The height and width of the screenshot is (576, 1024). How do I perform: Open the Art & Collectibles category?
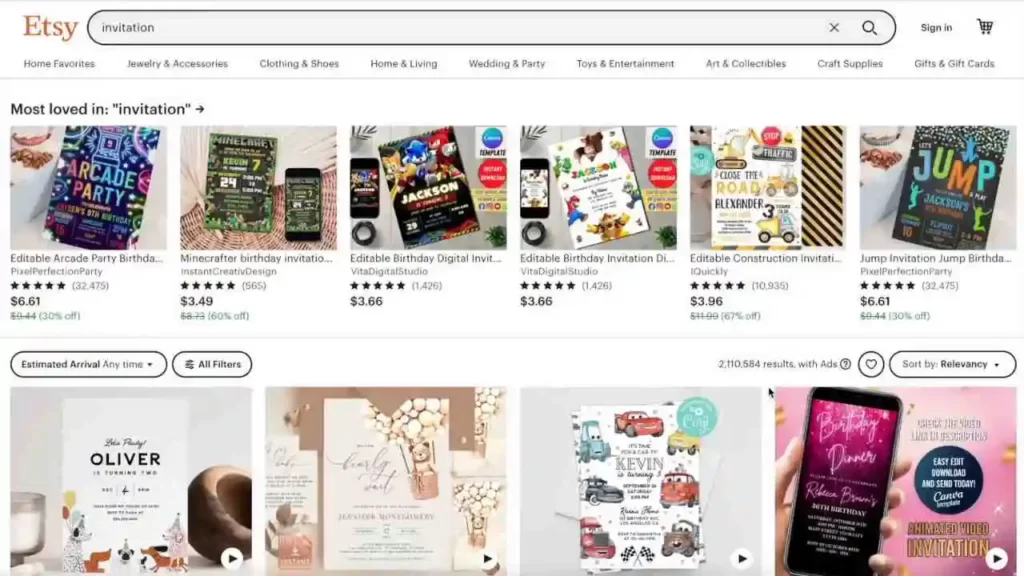click(746, 63)
